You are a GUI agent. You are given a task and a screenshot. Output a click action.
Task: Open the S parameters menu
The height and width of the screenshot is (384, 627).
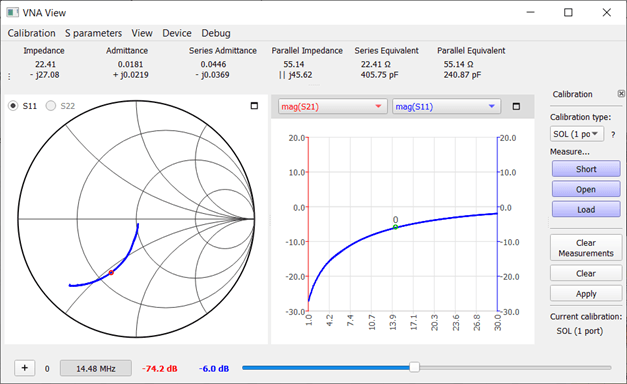94,33
